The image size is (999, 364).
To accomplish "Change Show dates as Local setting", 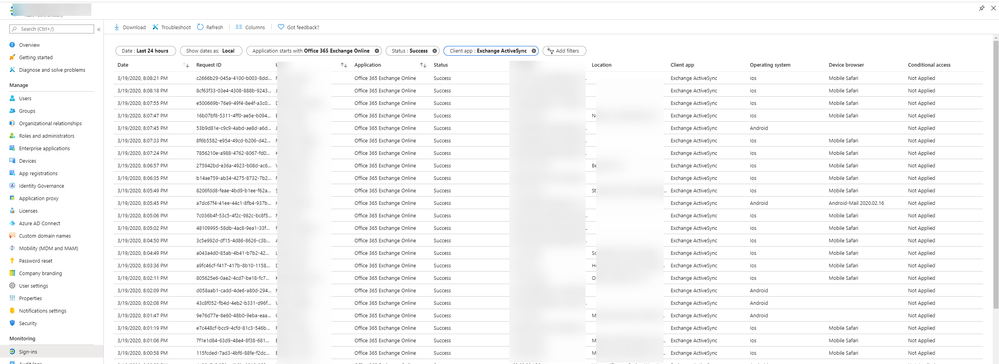I will (x=210, y=51).
